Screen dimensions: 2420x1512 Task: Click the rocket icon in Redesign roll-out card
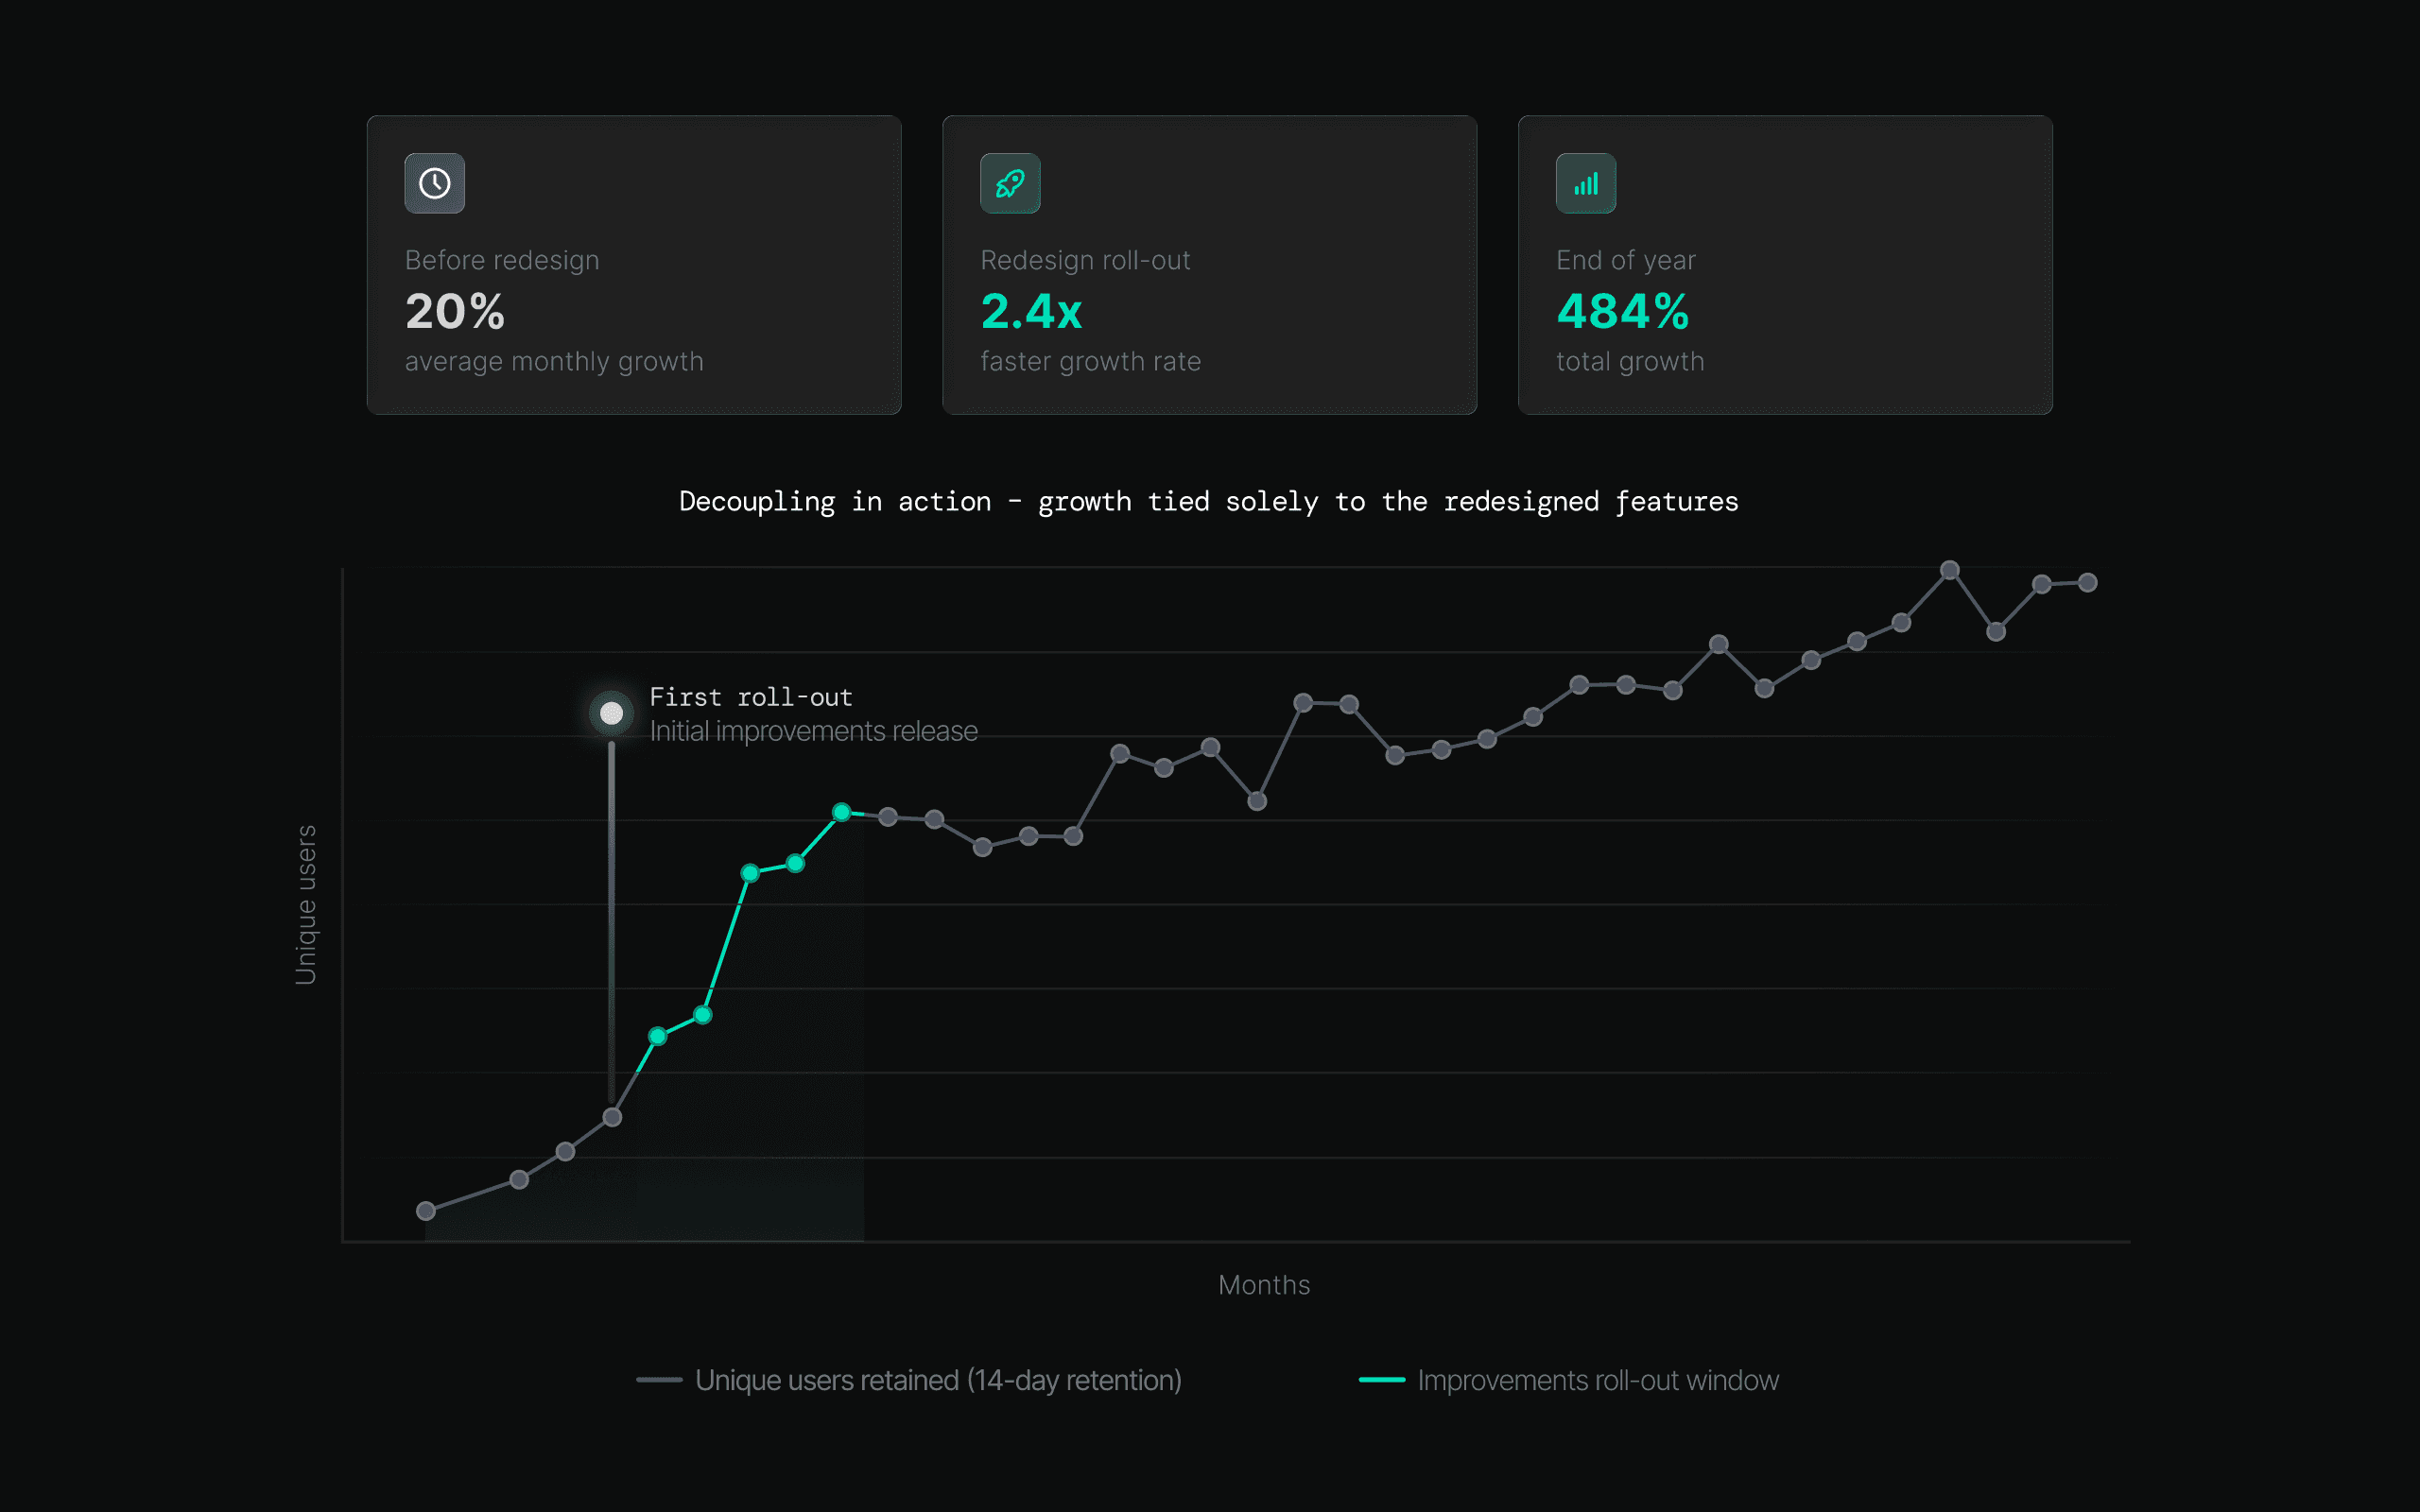coord(1010,183)
